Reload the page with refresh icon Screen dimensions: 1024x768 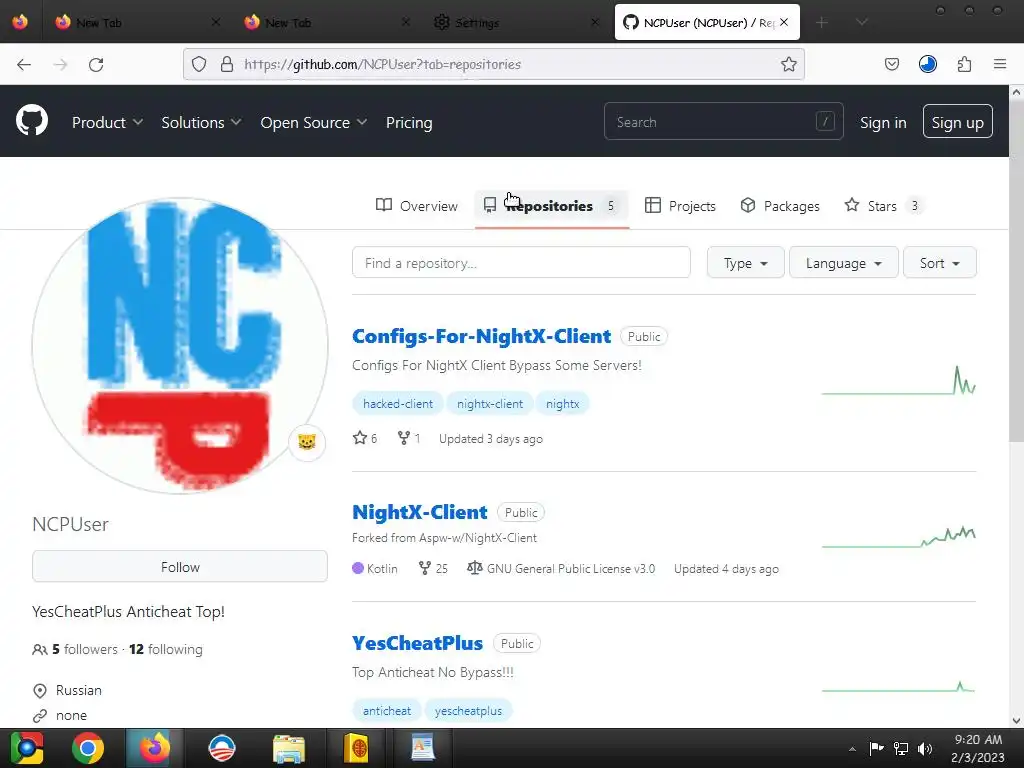[x=96, y=64]
